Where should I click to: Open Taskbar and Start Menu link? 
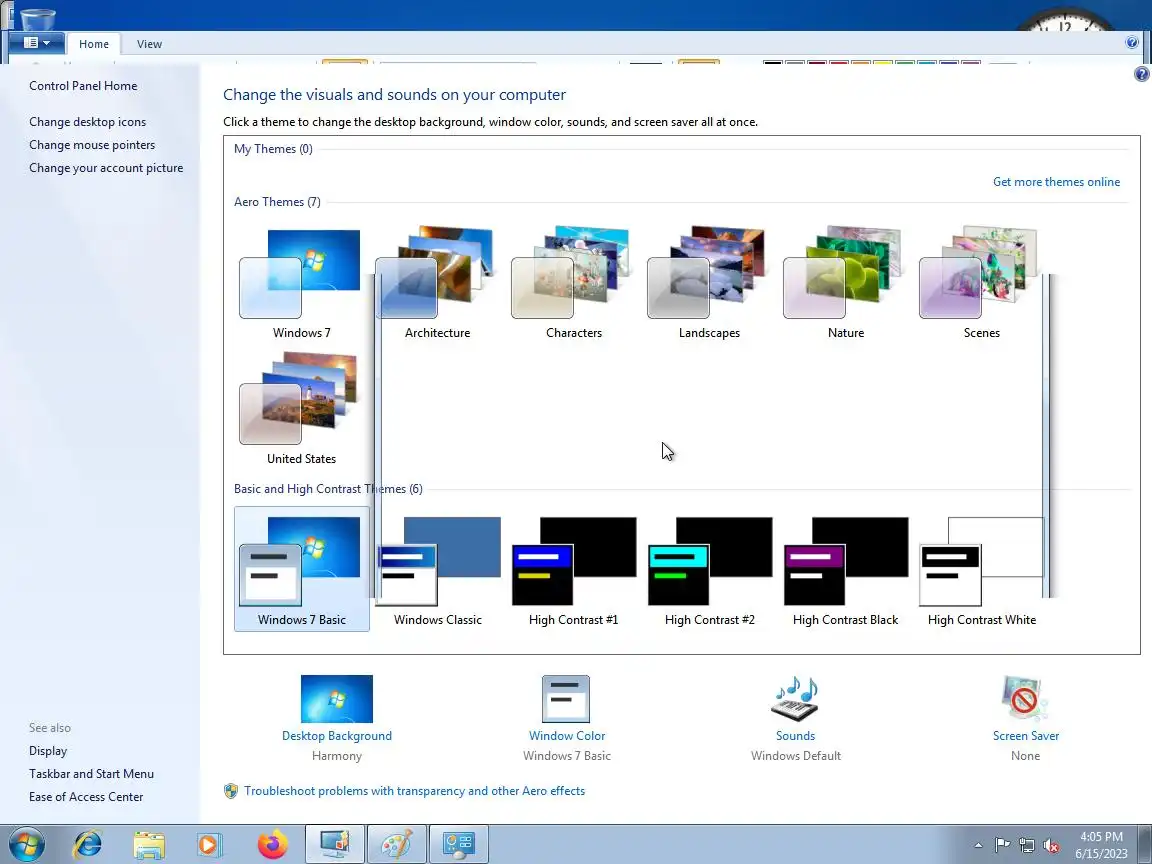click(91, 773)
